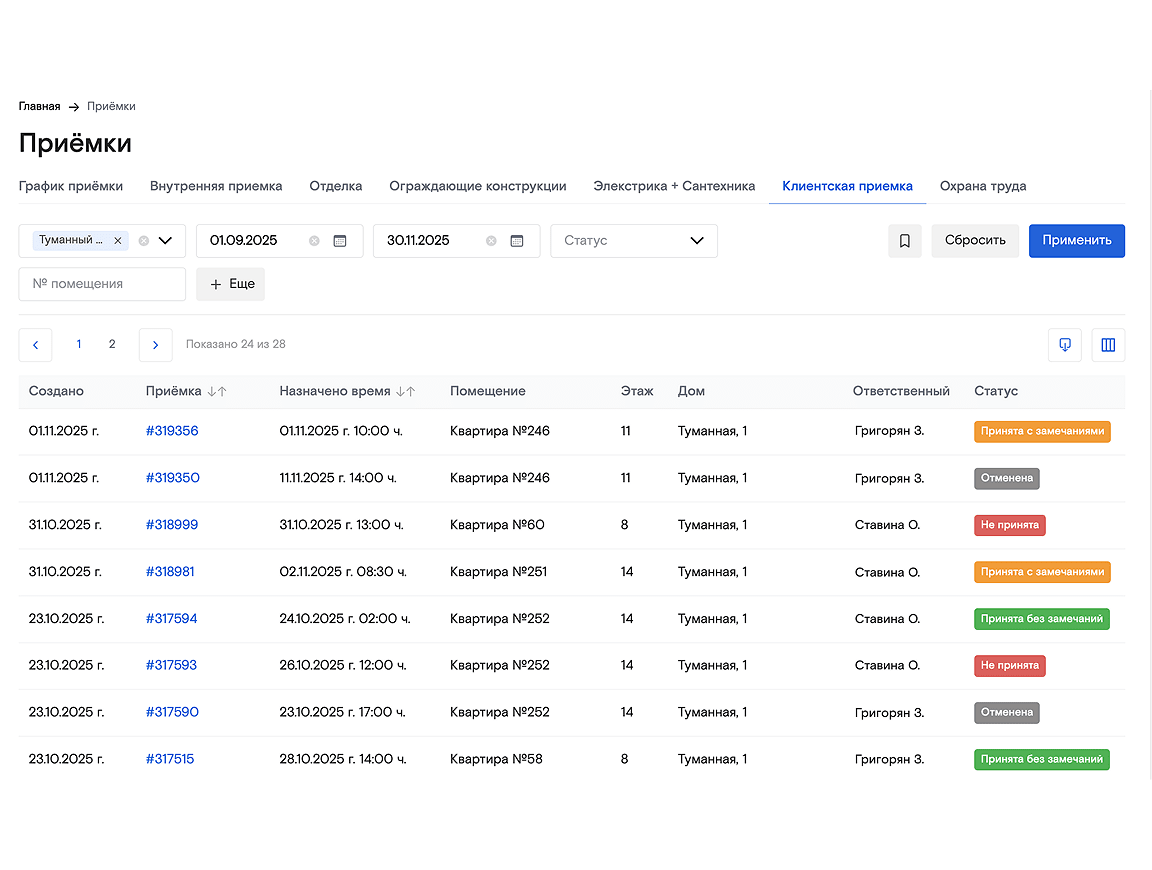Clear the 30.11.2025 date field
Screen dimensions: 1152x870
point(491,241)
